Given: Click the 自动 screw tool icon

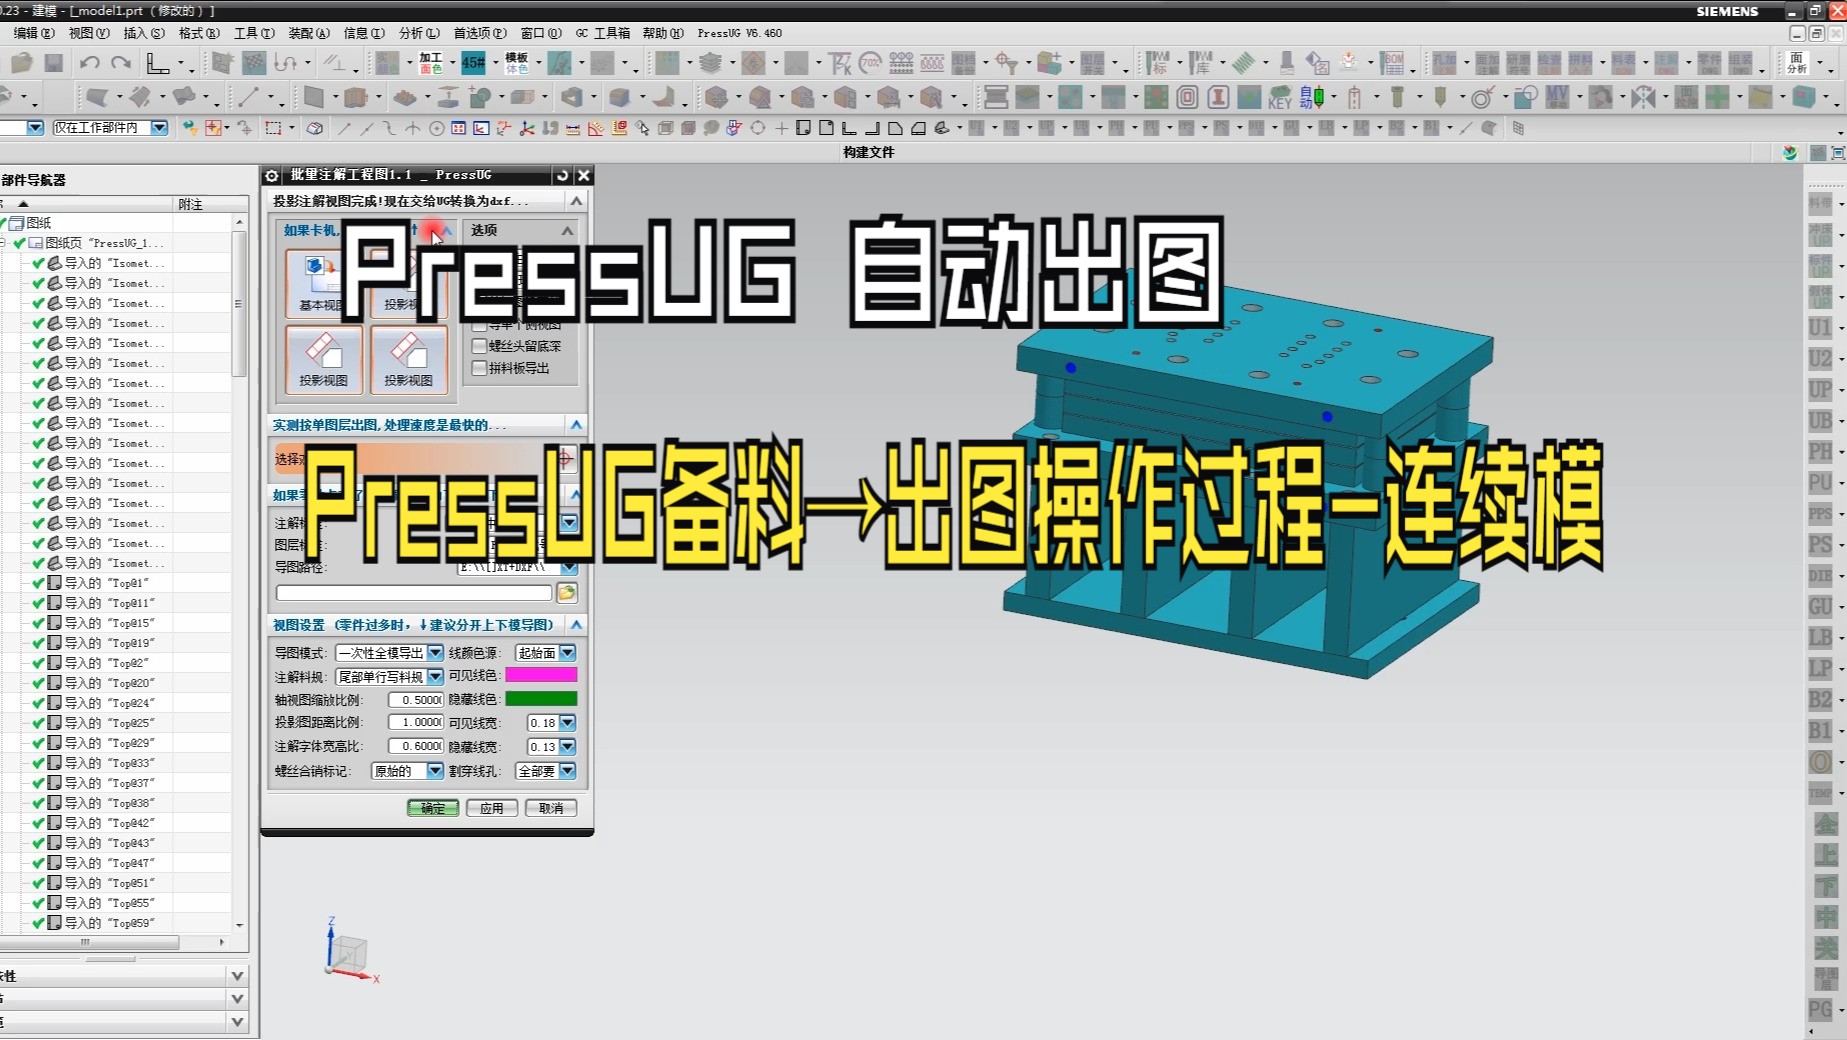Looking at the screenshot, I should pyautogui.click(x=1312, y=97).
